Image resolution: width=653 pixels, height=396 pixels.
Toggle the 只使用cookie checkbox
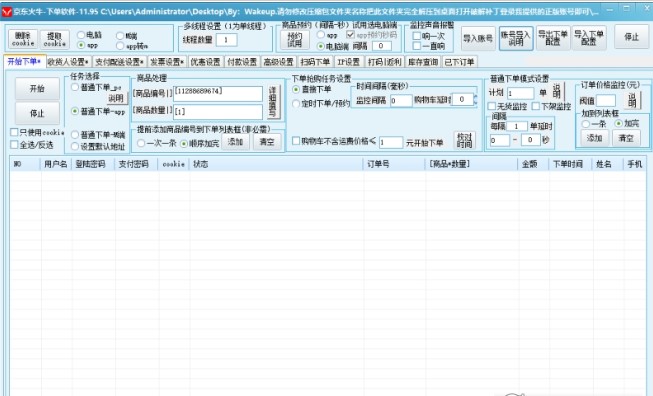14,132
